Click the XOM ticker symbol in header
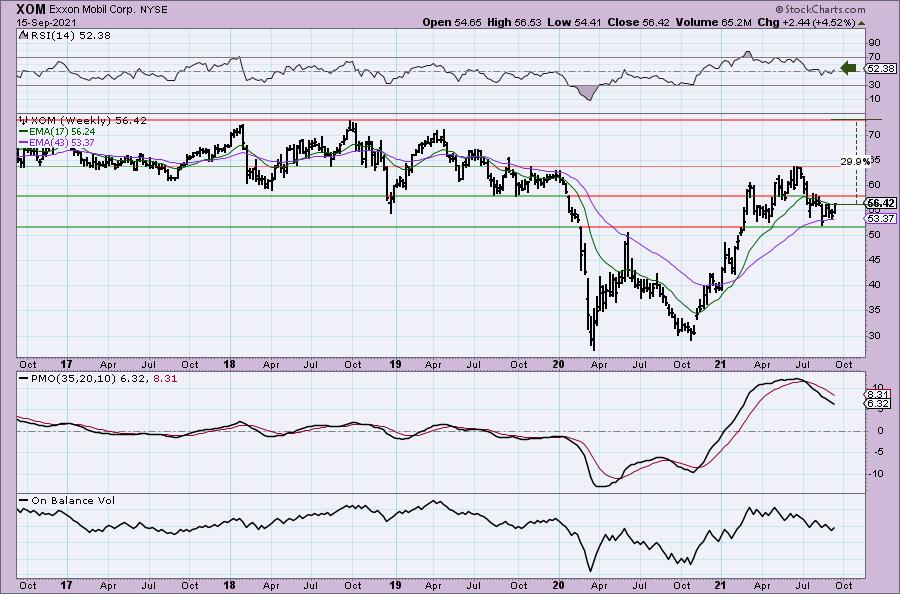This screenshot has width=900, height=594. (x=32, y=9)
